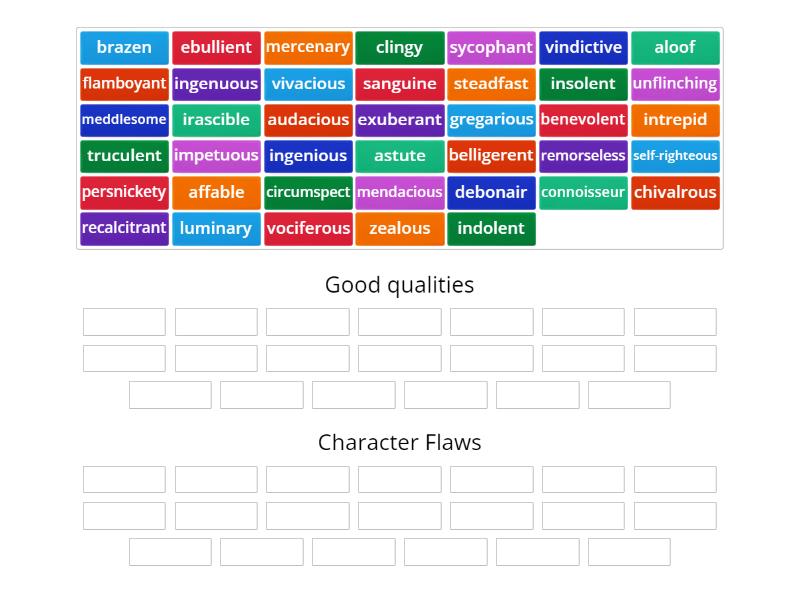The image size is (800, 600).
Task: Select the blue "brazen" word tile
Action: pos(124,47)
